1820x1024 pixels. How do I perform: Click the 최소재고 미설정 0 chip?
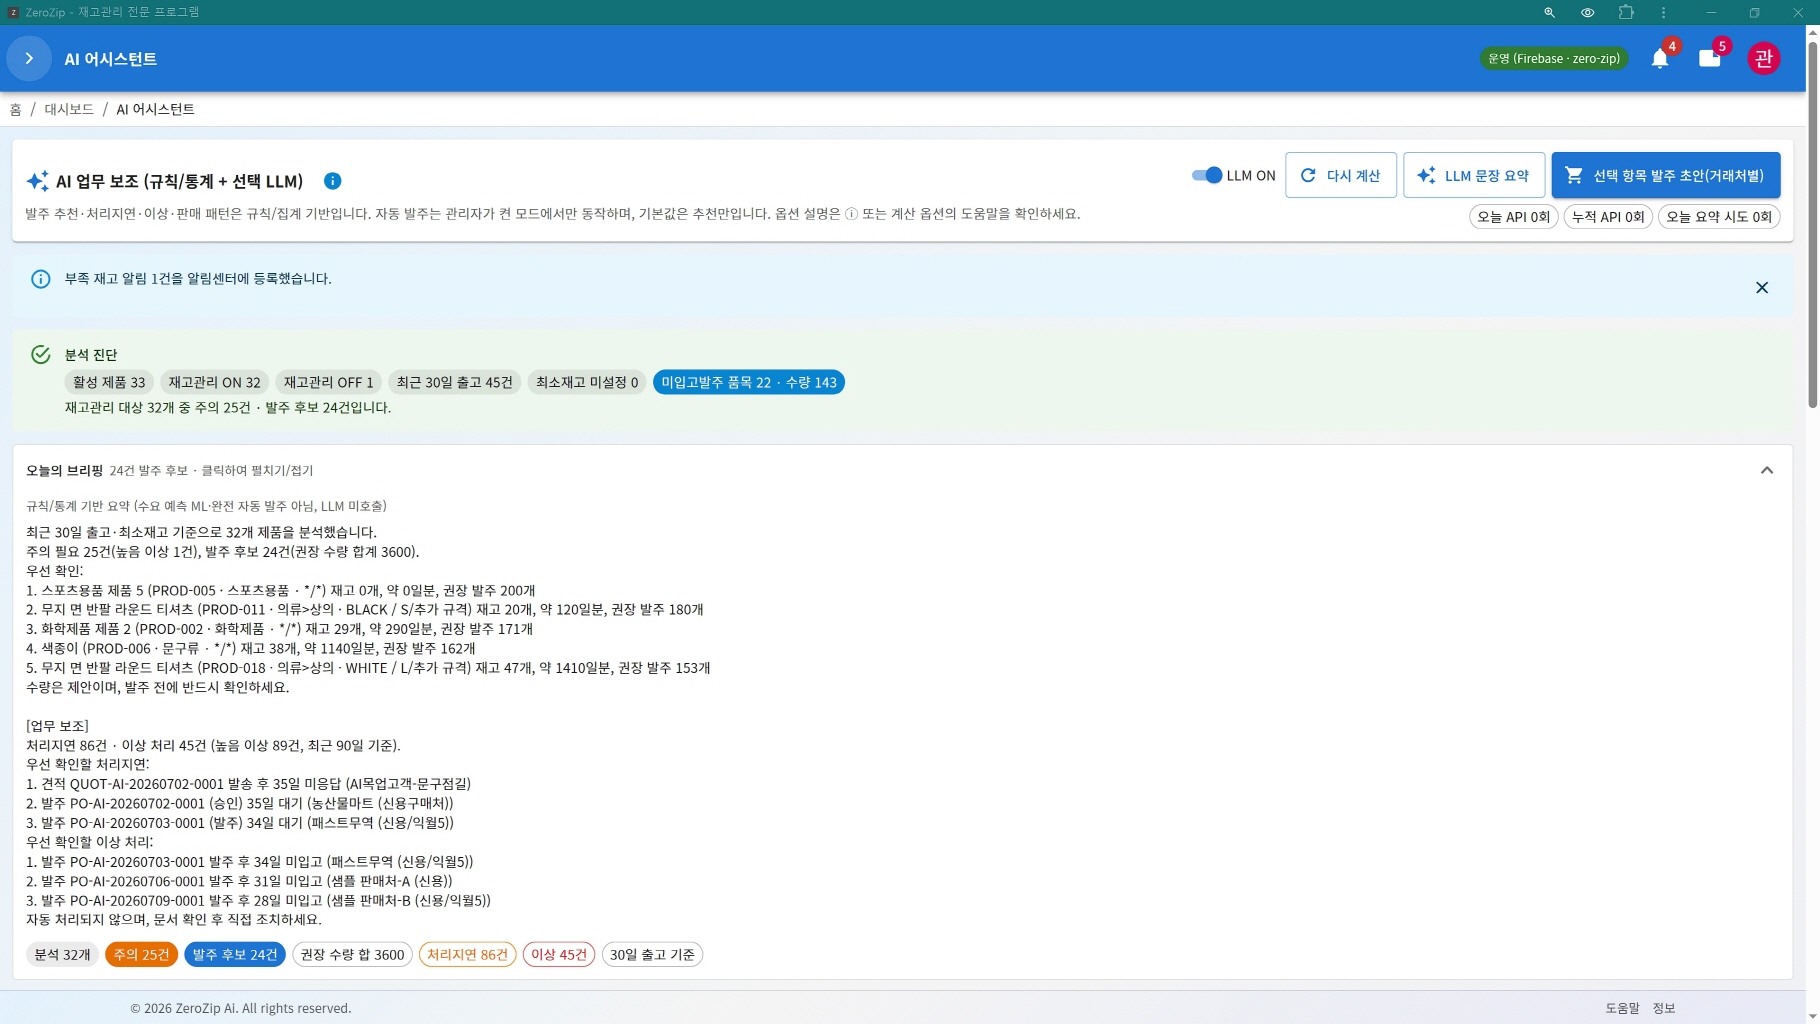(587, 382)
